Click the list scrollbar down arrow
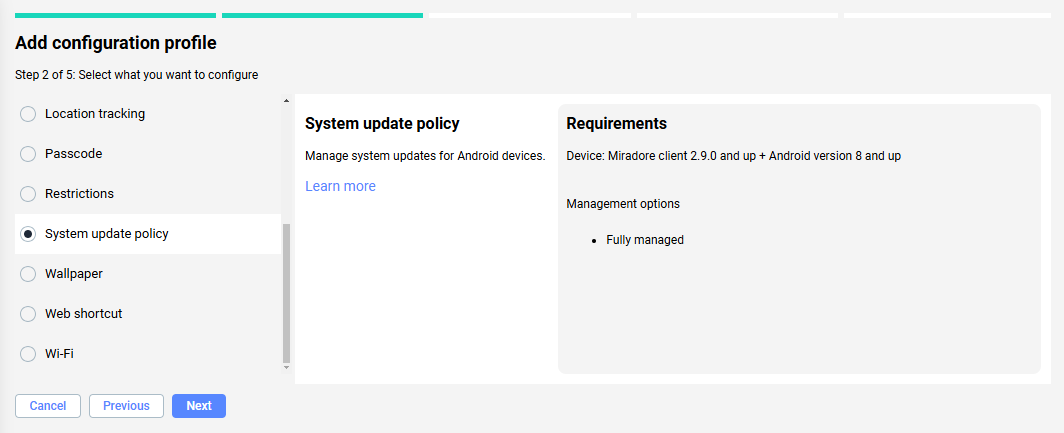The height and width of the screenshot is (433, 1064). pyautogui.click(x=287, y=367)
